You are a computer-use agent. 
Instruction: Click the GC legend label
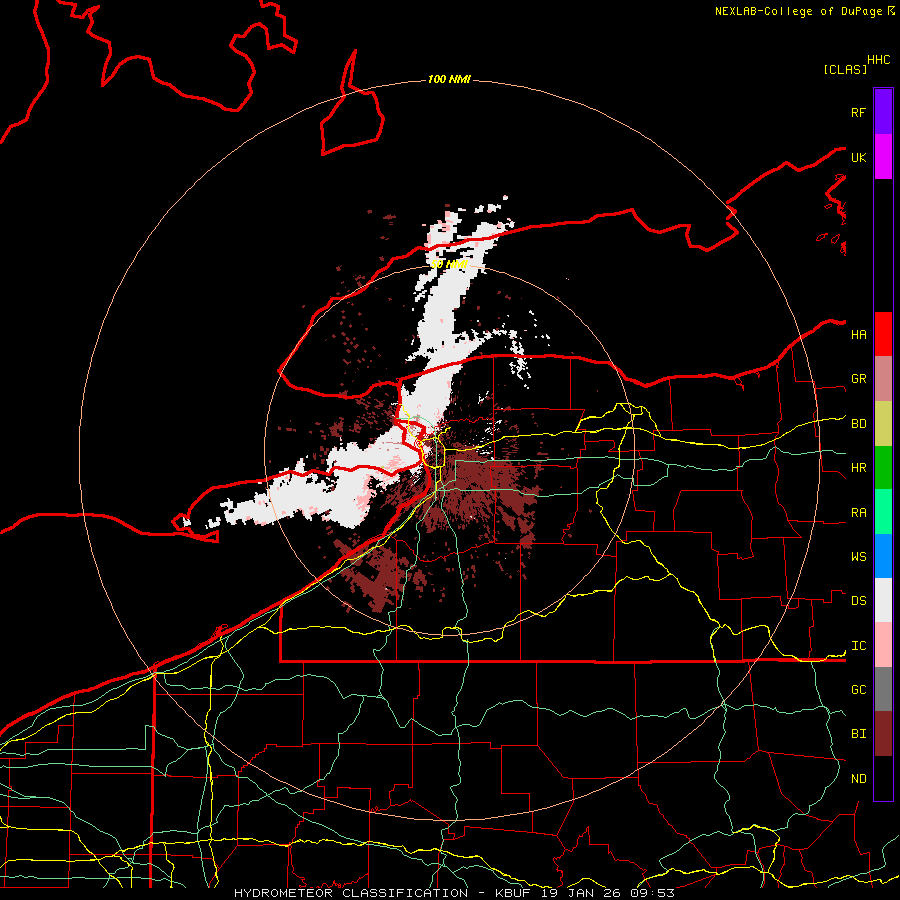pos(859,689)
